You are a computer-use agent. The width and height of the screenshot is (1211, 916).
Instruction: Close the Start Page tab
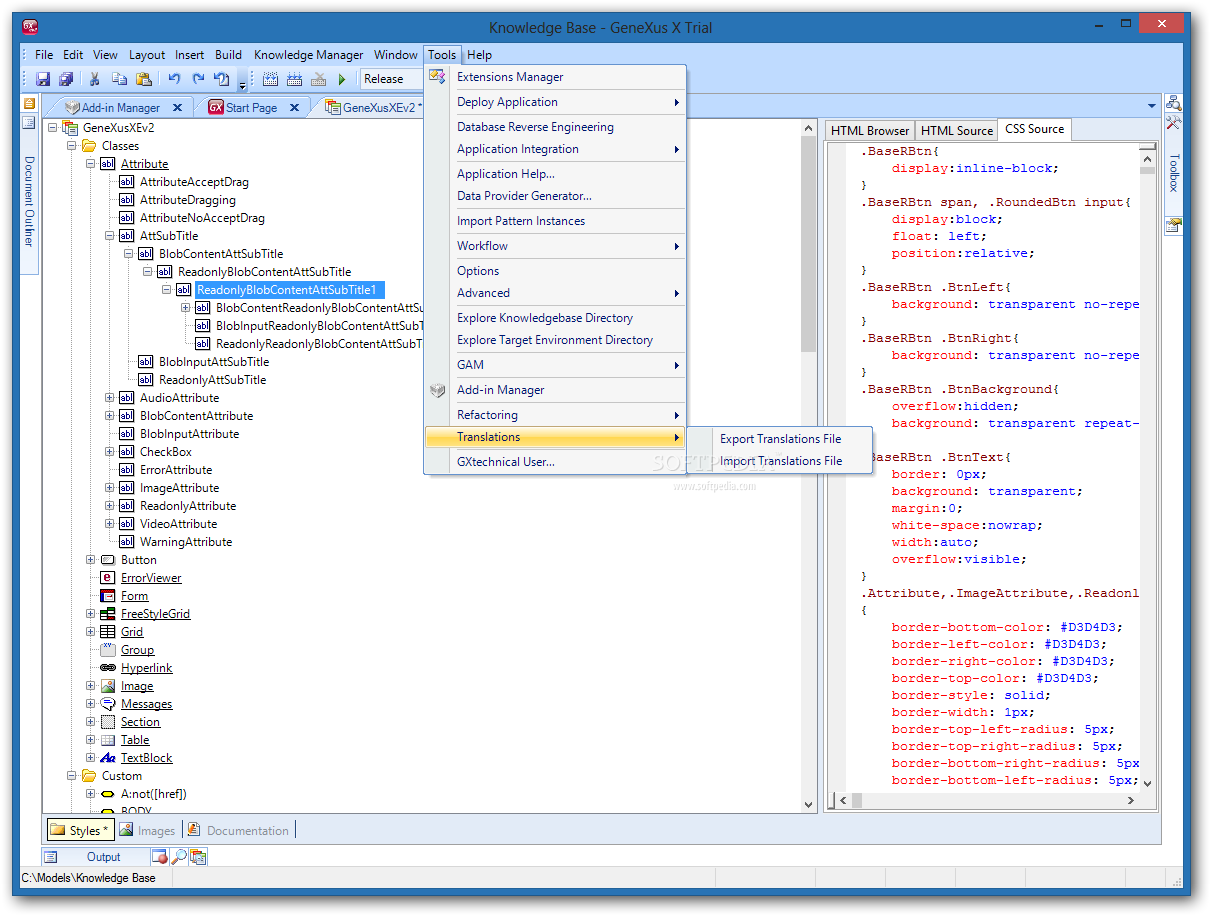[295, 108]
